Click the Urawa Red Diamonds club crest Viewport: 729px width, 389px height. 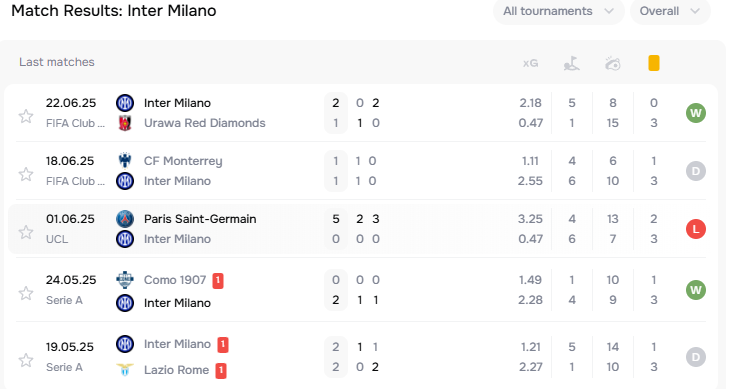pyautogui.click(x=125, y=123)
